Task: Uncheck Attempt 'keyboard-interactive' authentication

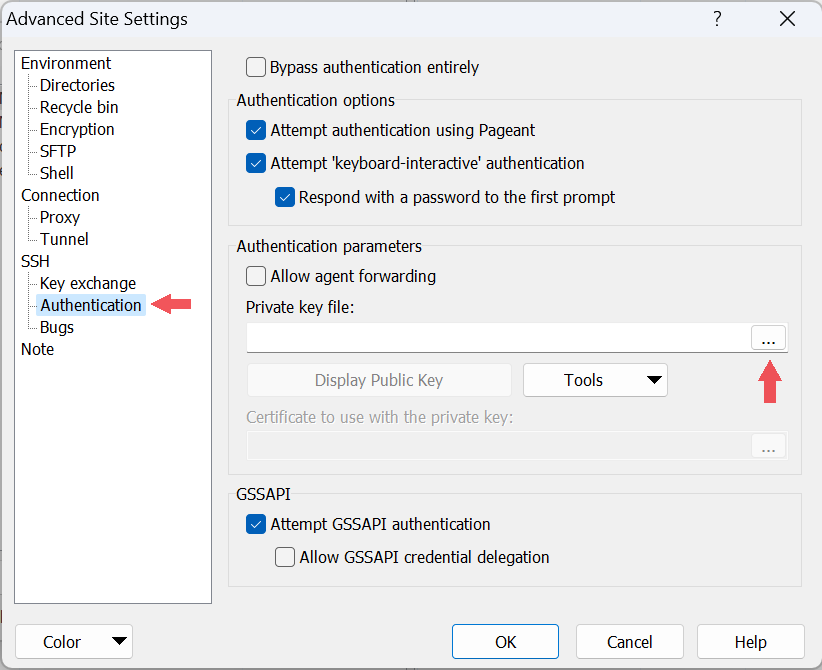Action: pos(256,163)
